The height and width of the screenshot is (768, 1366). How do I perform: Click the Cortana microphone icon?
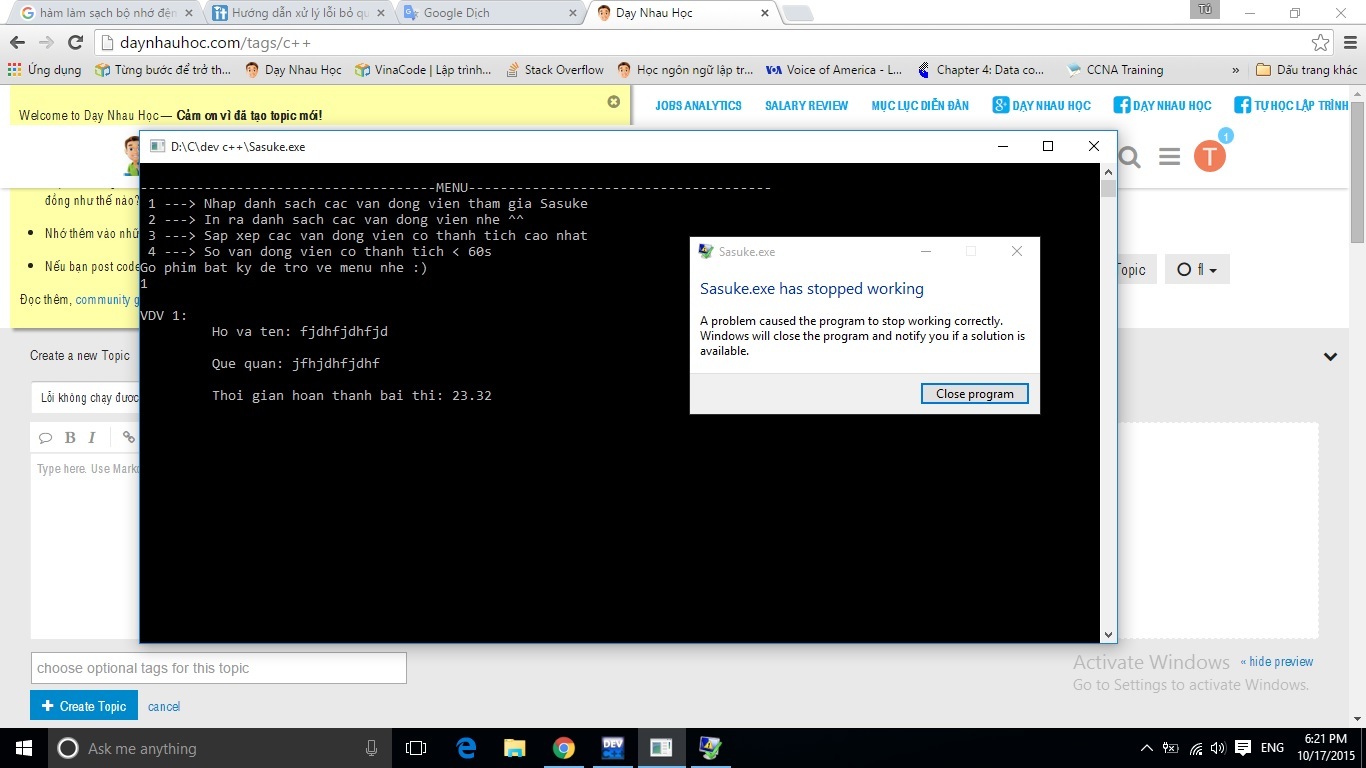tap(371, 748)
